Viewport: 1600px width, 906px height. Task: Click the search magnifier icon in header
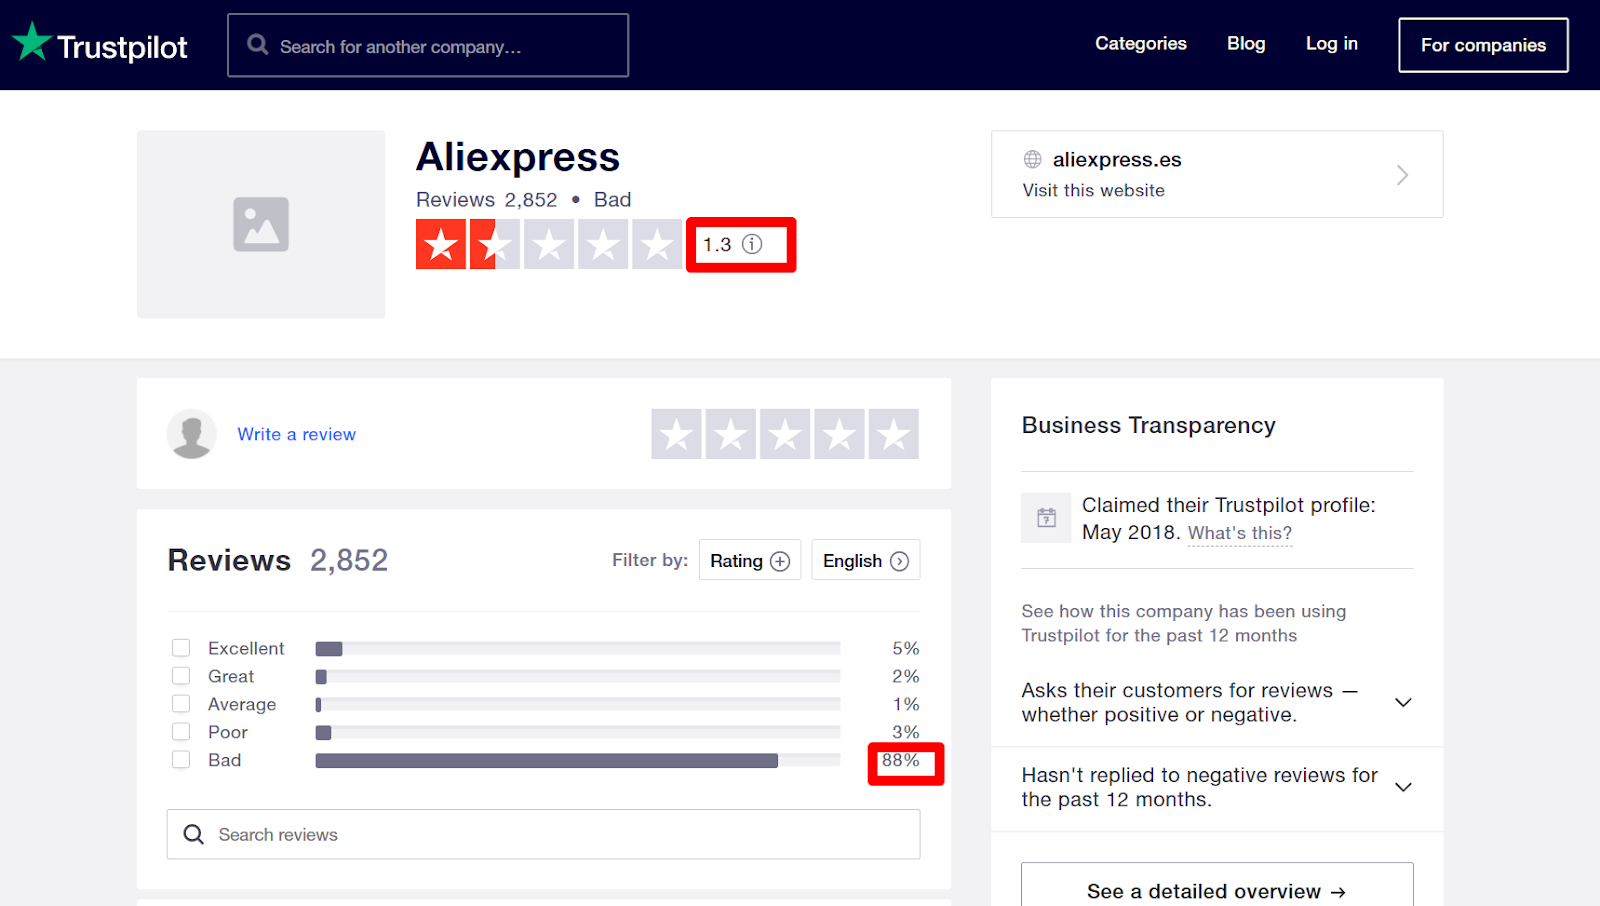tap(258, 45)
